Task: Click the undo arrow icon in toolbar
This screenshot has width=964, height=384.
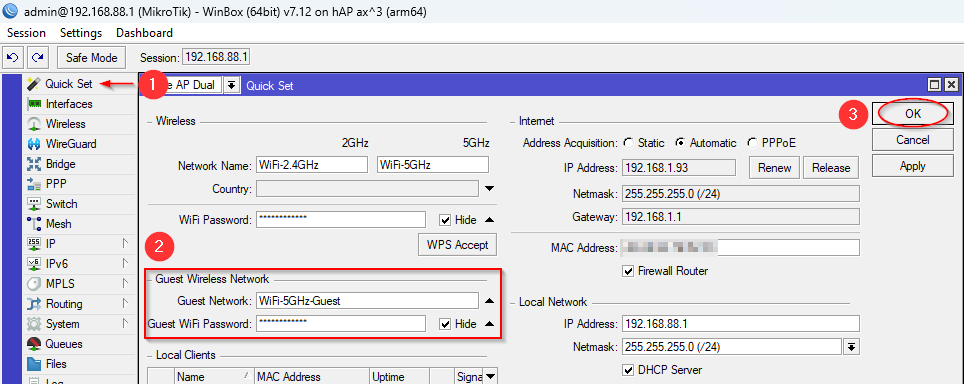Action: point(12,58)
